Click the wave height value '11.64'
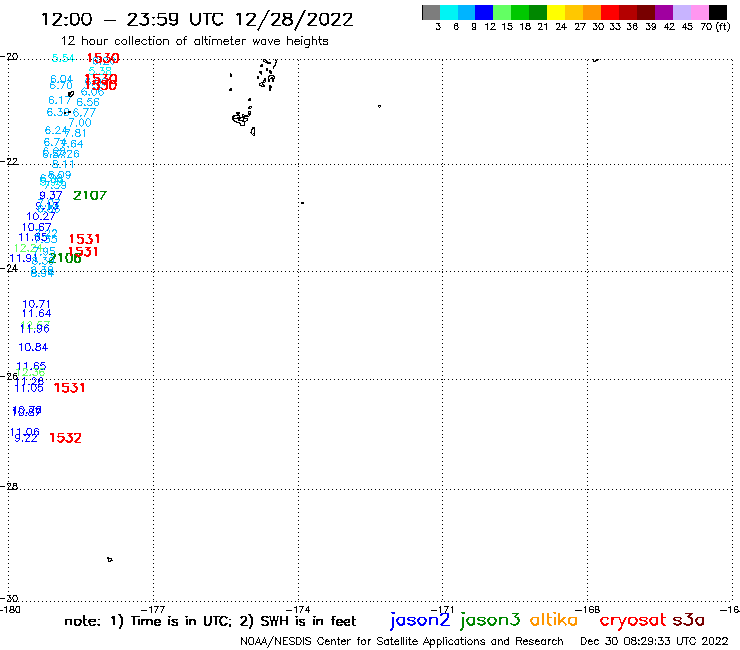740x650 pixels. click(x=36, y=313)
